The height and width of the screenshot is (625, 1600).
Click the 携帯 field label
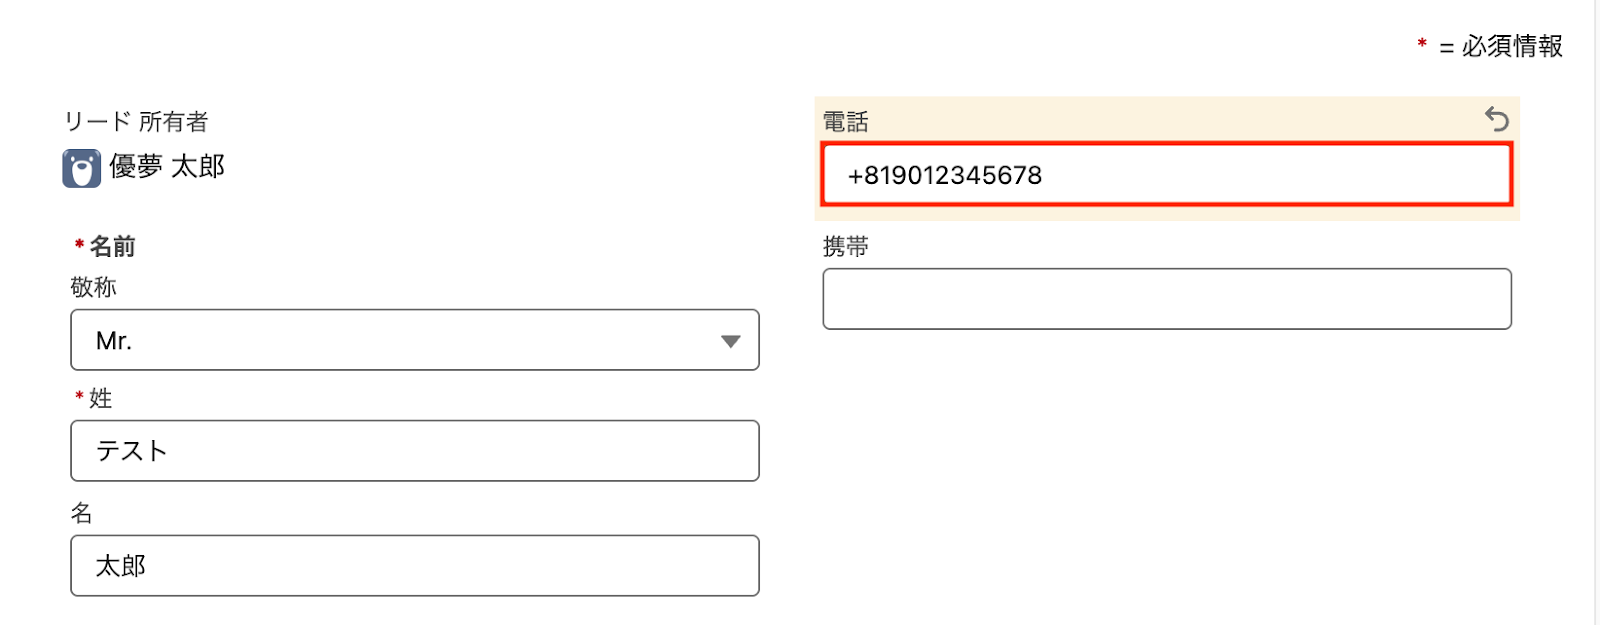[846, 247]
